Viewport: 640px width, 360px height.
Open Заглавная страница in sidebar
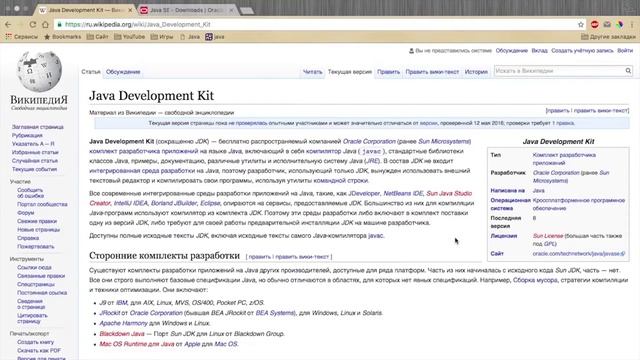[x=38, y=127]
